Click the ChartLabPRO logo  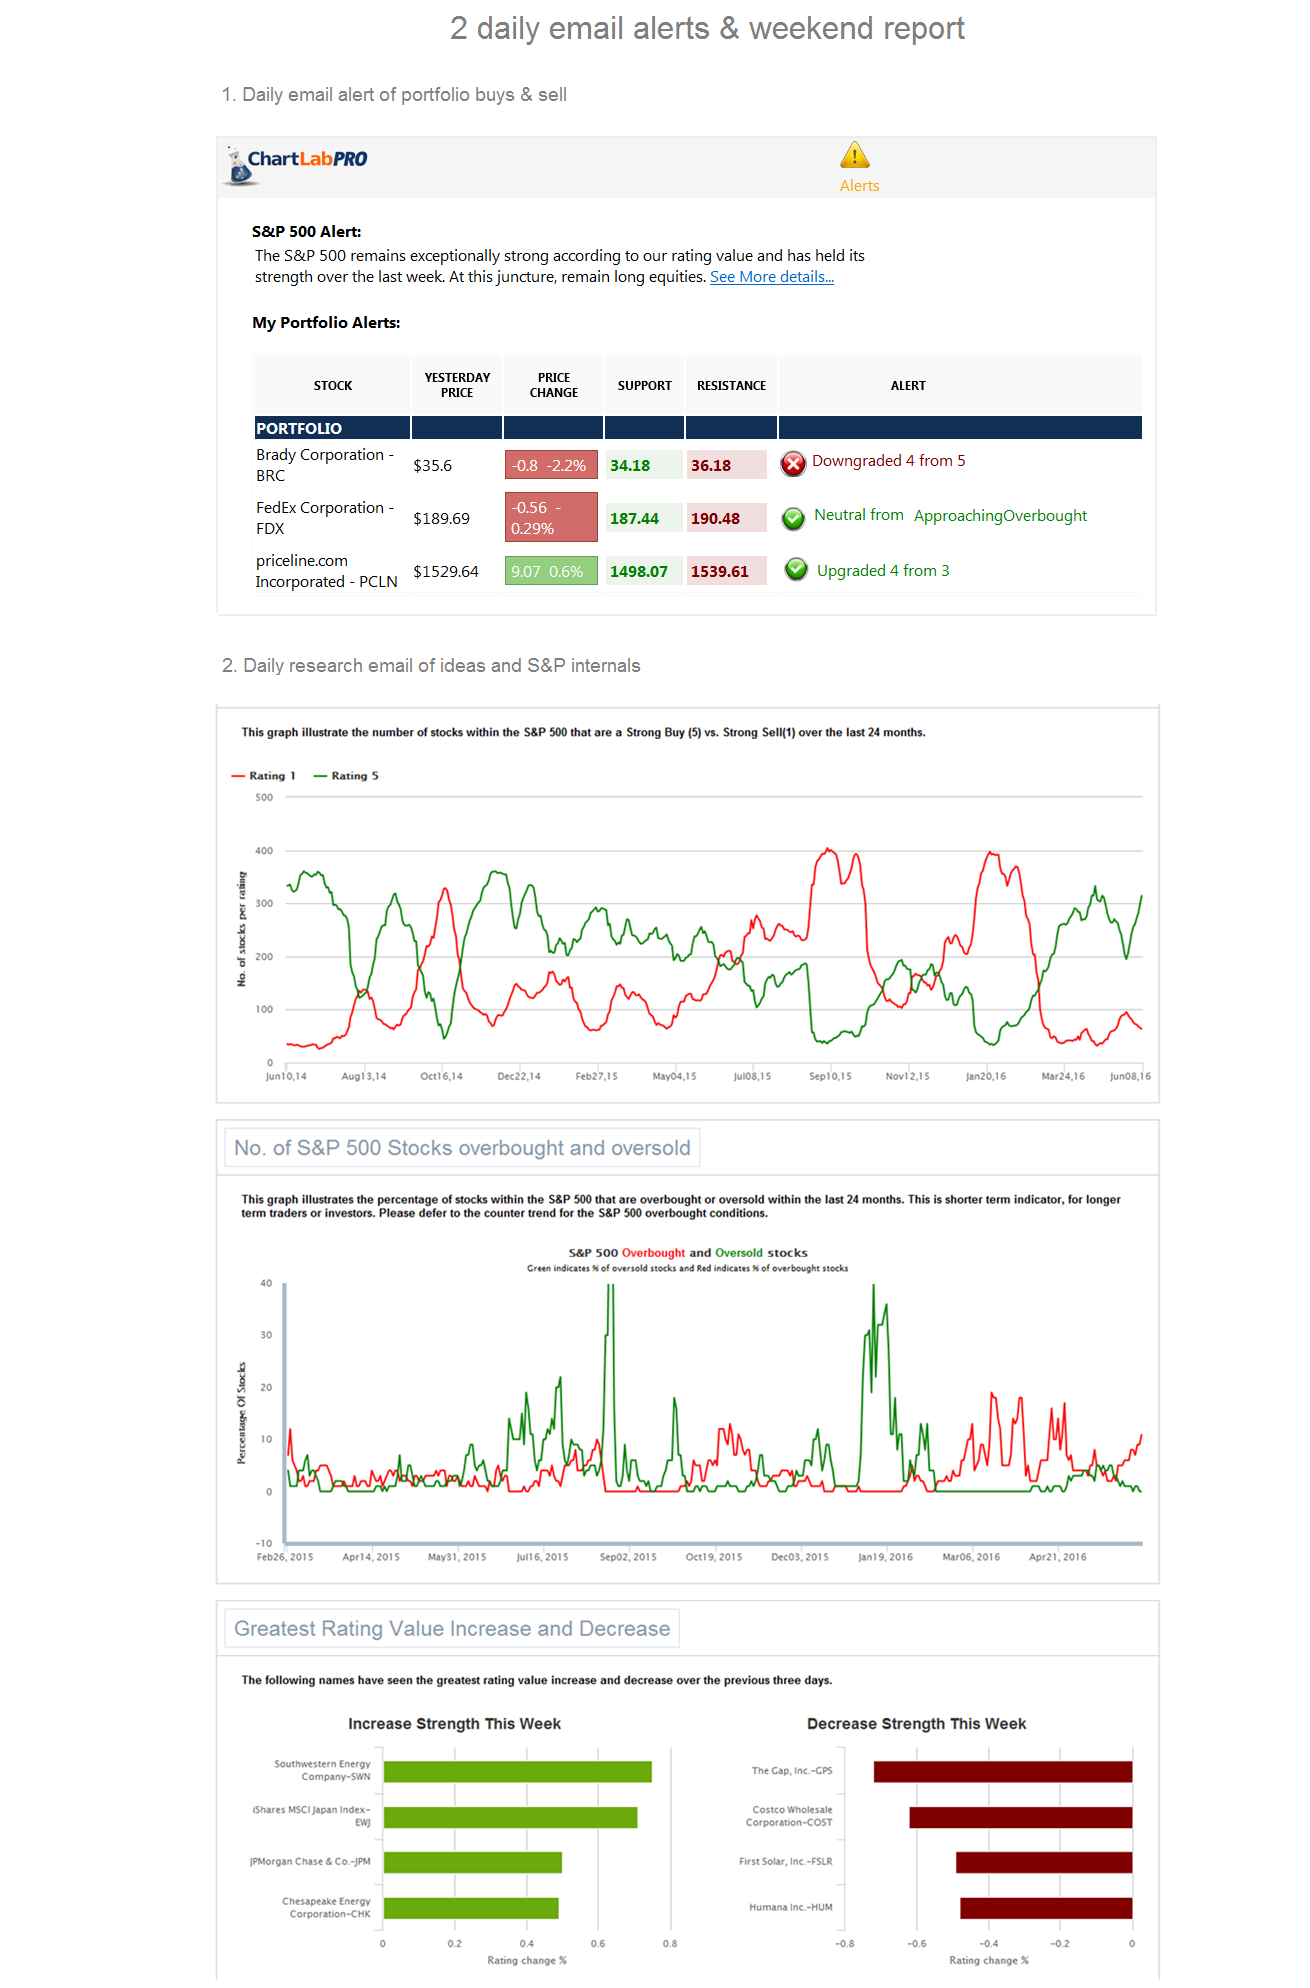coord(296,166)
